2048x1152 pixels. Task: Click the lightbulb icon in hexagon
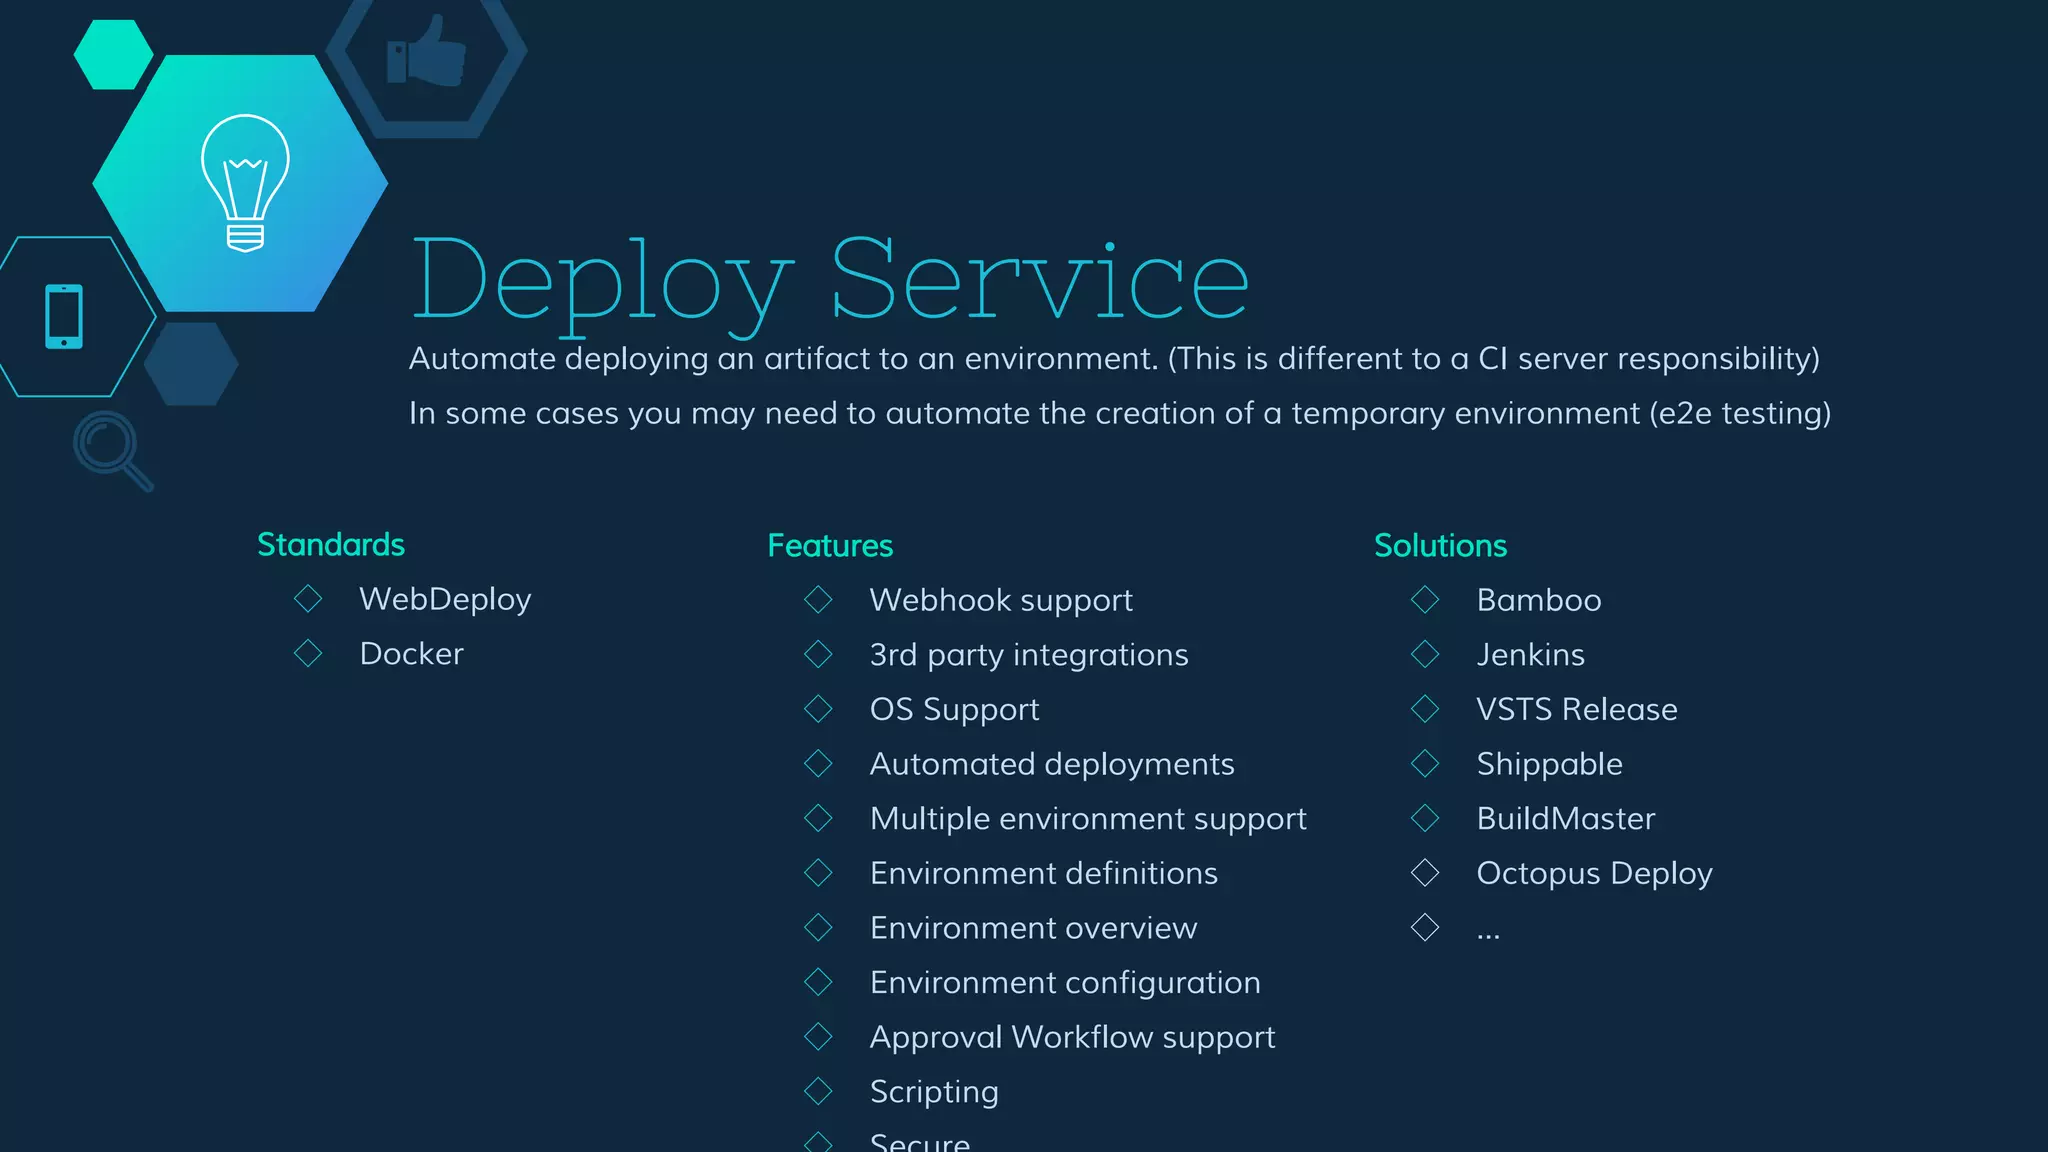tap(245, 183)
